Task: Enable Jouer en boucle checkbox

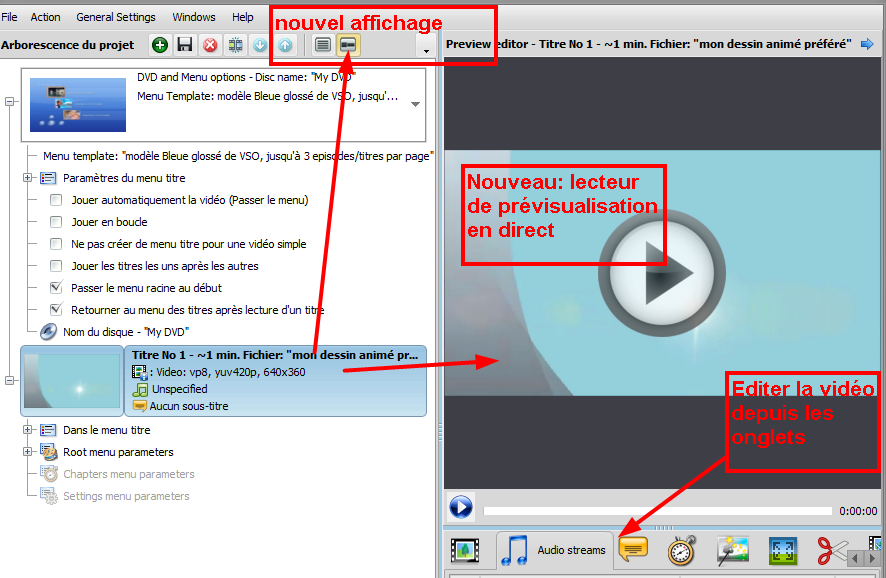Action: (56, 222)
